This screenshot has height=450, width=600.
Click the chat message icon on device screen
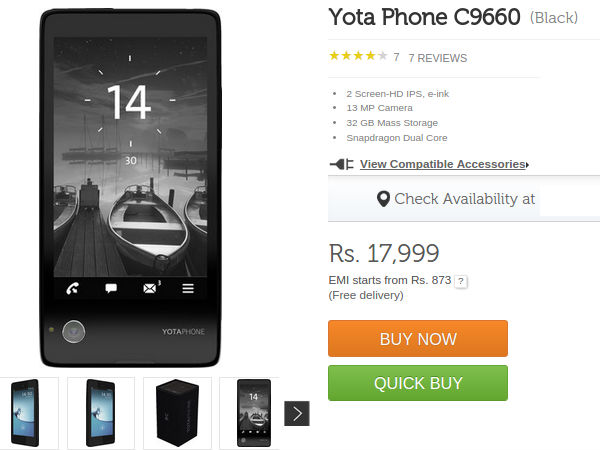[x=111, y=288]
